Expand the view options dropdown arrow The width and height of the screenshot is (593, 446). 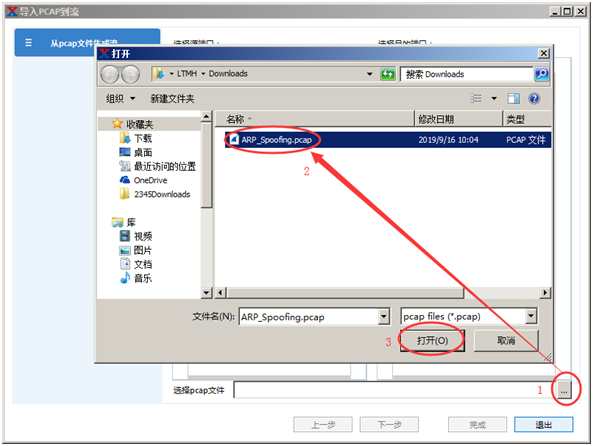pyautogui.click(x=494, y=99)
